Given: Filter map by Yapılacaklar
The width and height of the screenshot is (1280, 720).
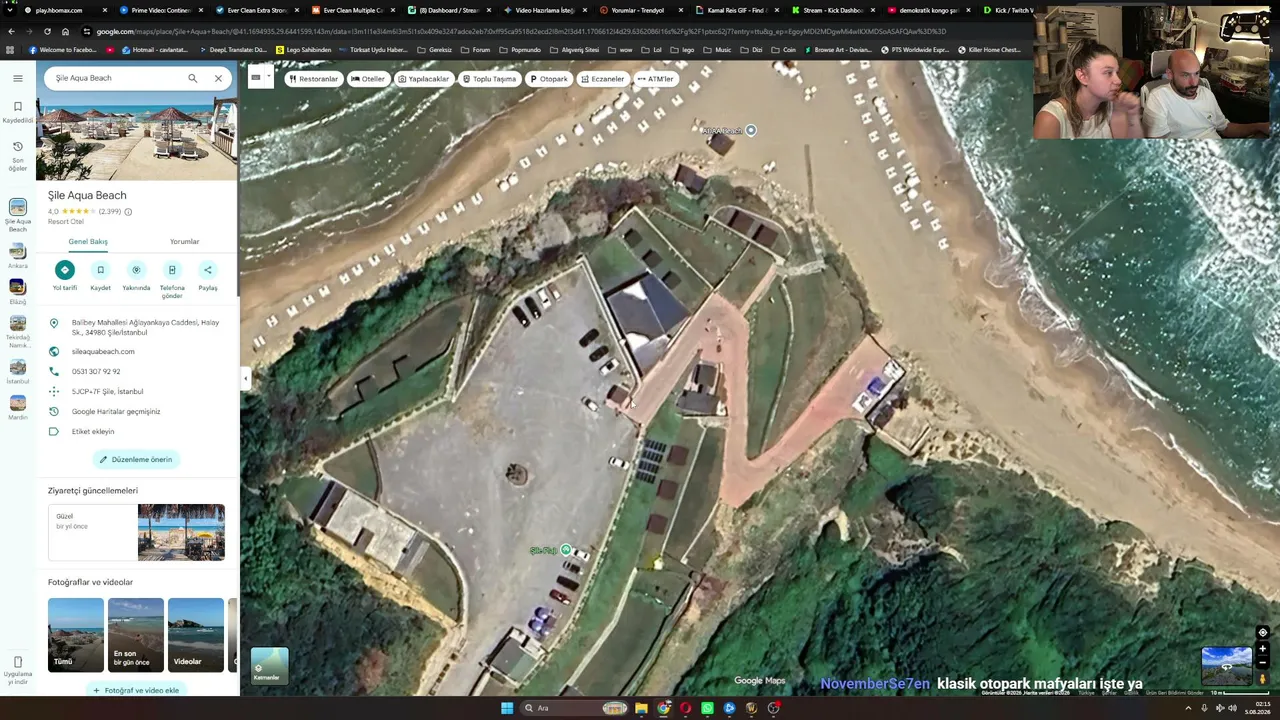Looking at the screenshot, I should coord(424,79).
